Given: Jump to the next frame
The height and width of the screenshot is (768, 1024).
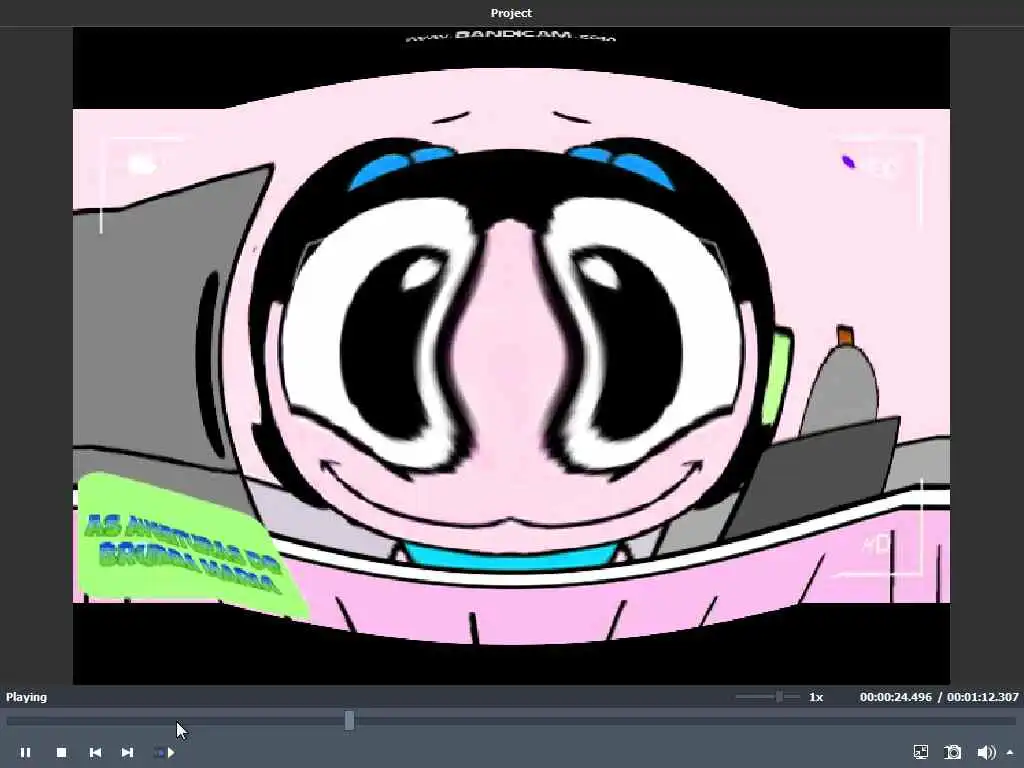Looking at the screenshot, I should click(x=127, y=752).
